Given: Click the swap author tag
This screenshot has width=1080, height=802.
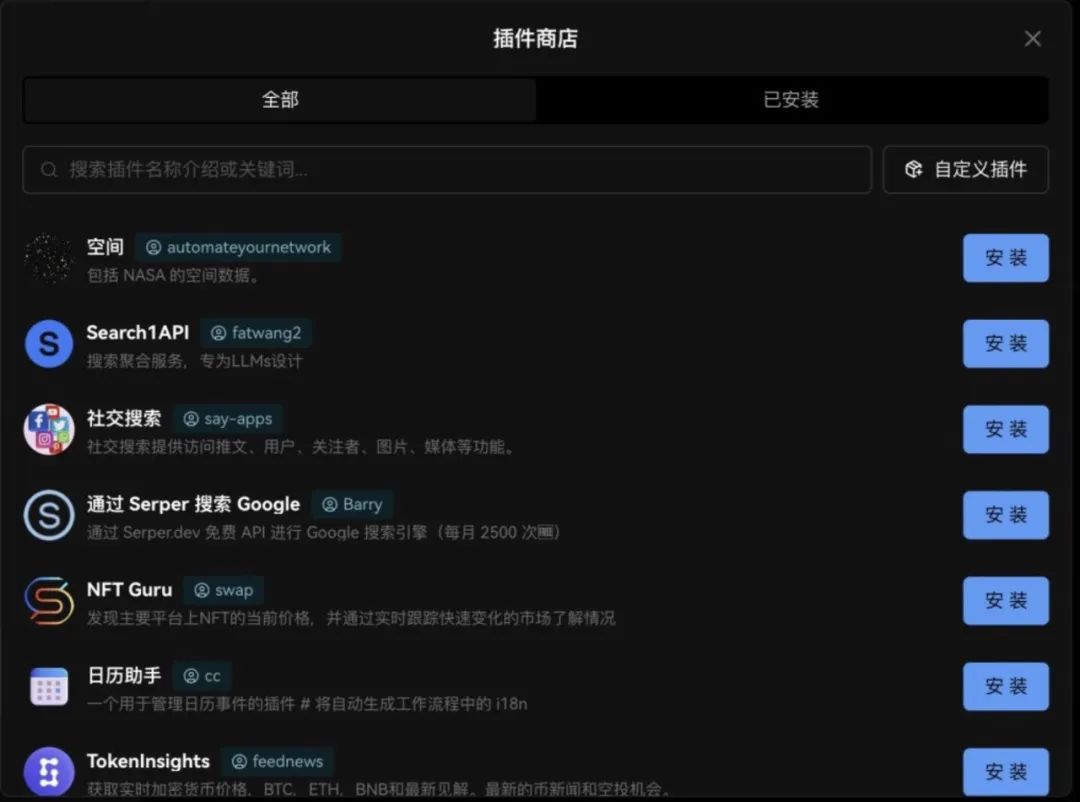Looking at the screenshot, I should pyautogui.click(x=224, y=590).
